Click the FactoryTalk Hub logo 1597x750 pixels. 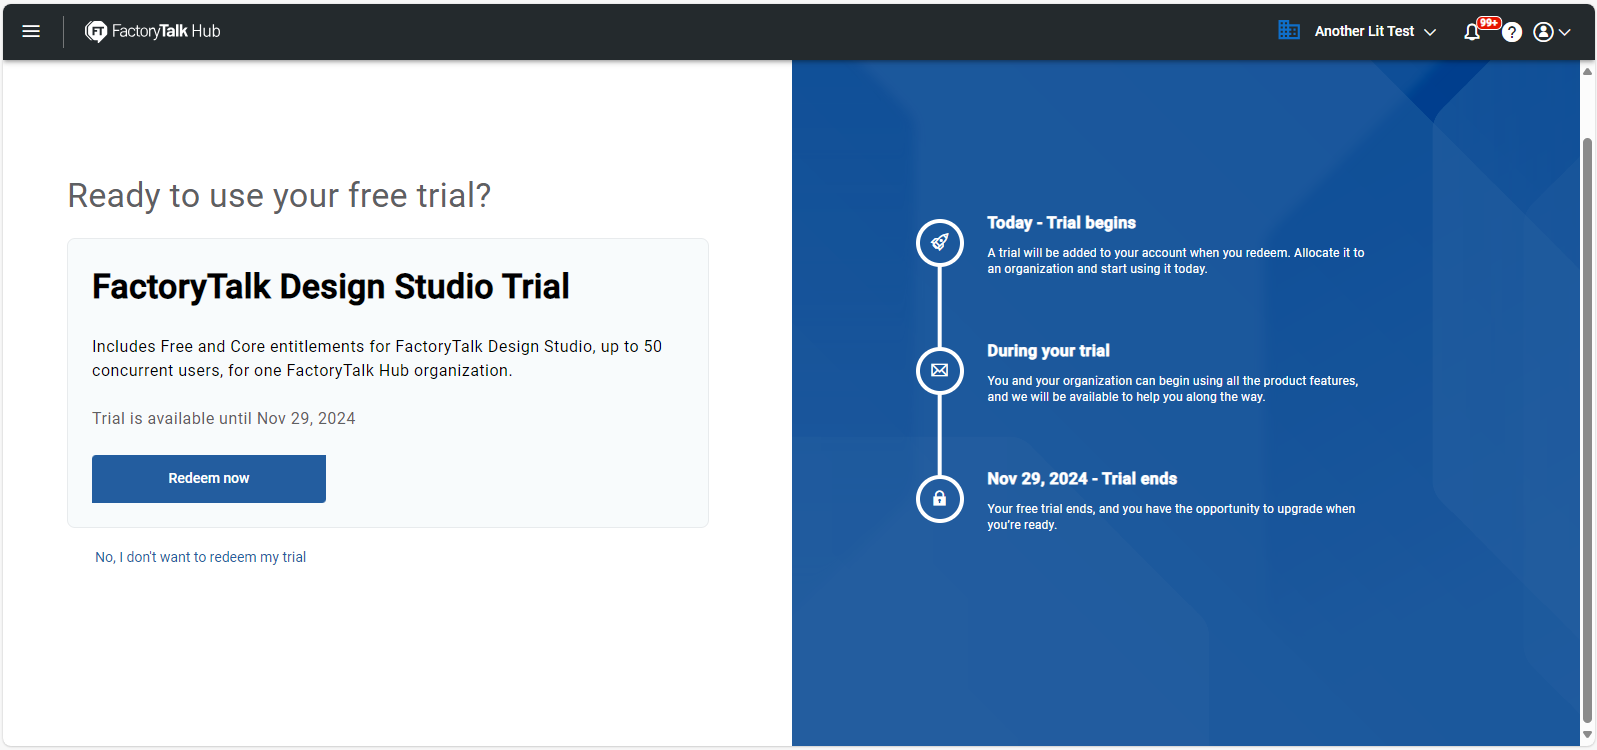(x=152, y=31)
